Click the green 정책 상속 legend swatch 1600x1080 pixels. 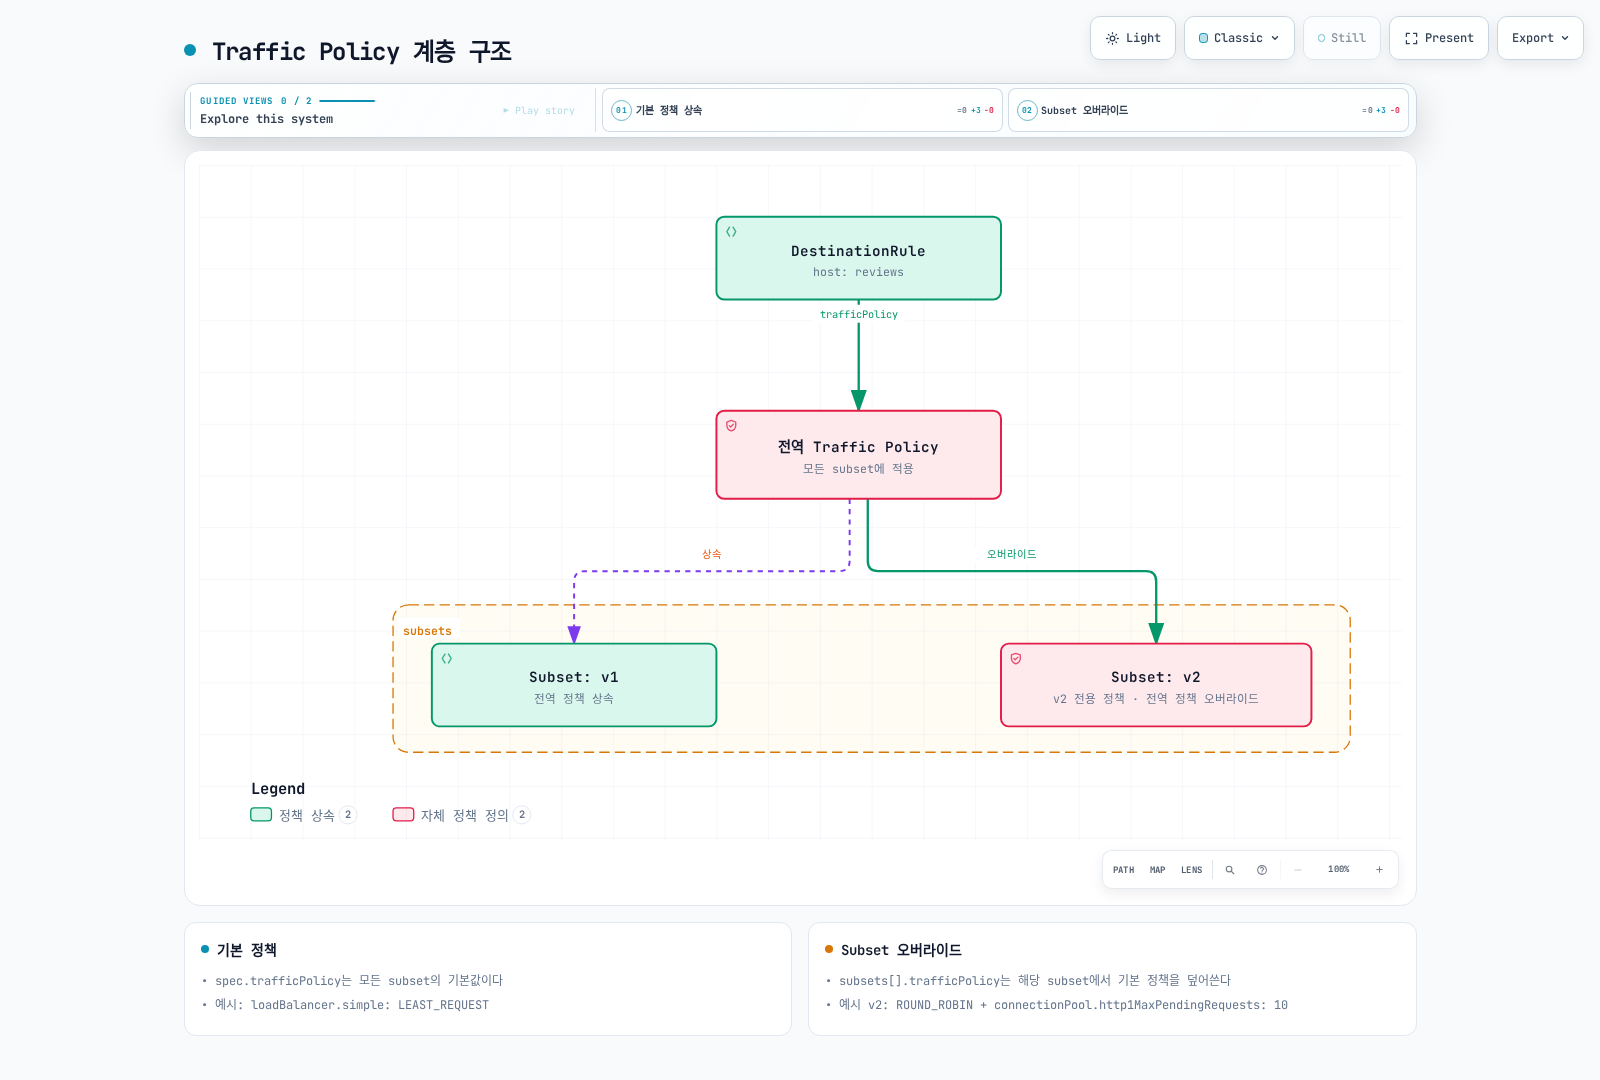click(261, 815)
